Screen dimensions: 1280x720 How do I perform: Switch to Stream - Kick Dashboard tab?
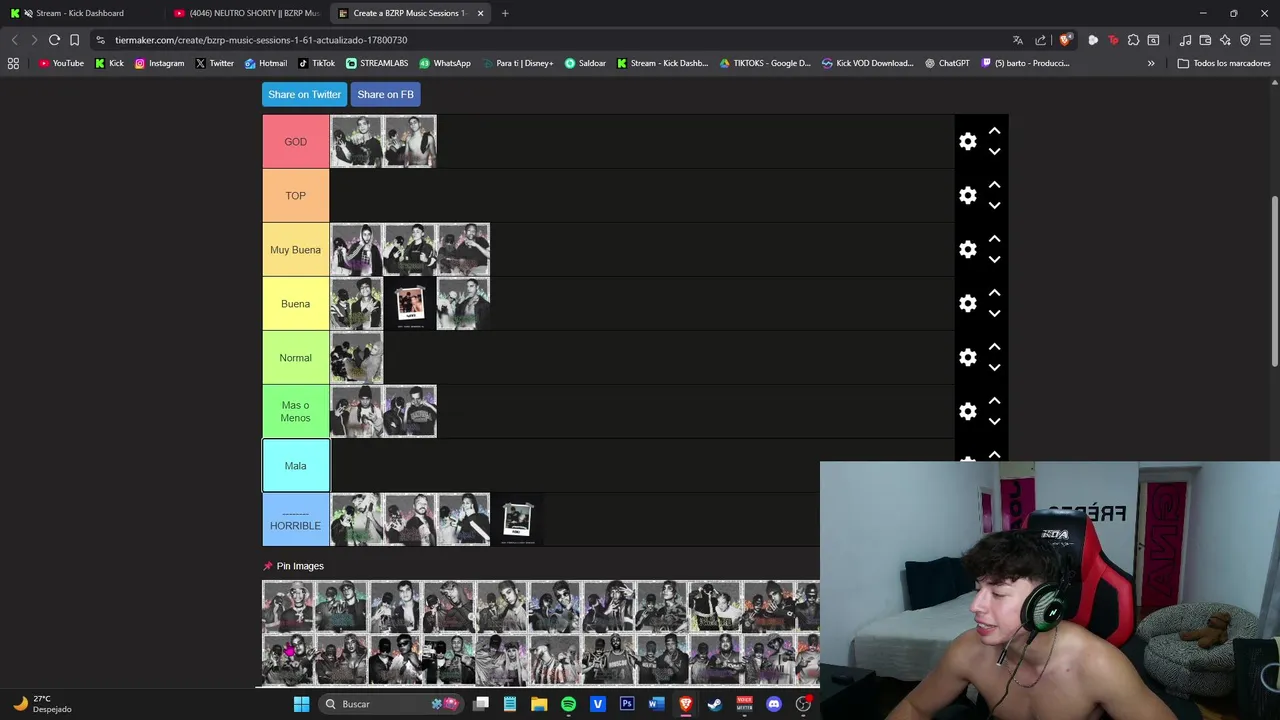[x=80, y=13]
